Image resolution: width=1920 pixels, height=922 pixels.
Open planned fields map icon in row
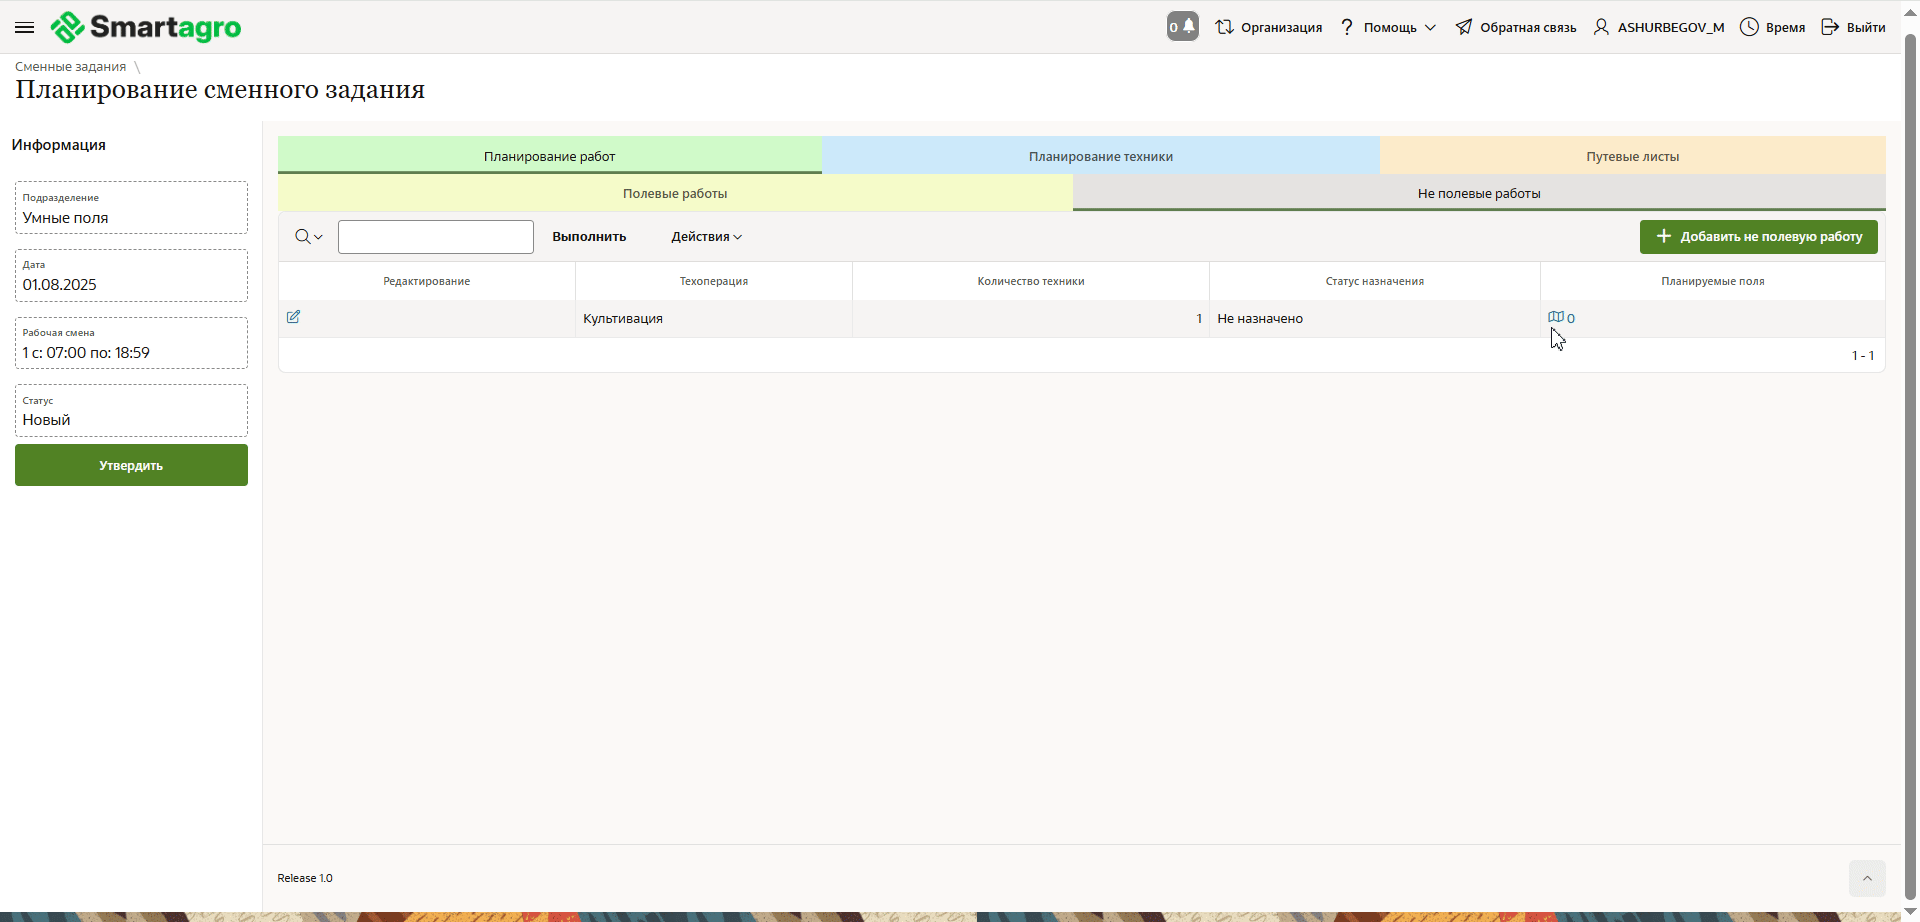coord(1556,317)
